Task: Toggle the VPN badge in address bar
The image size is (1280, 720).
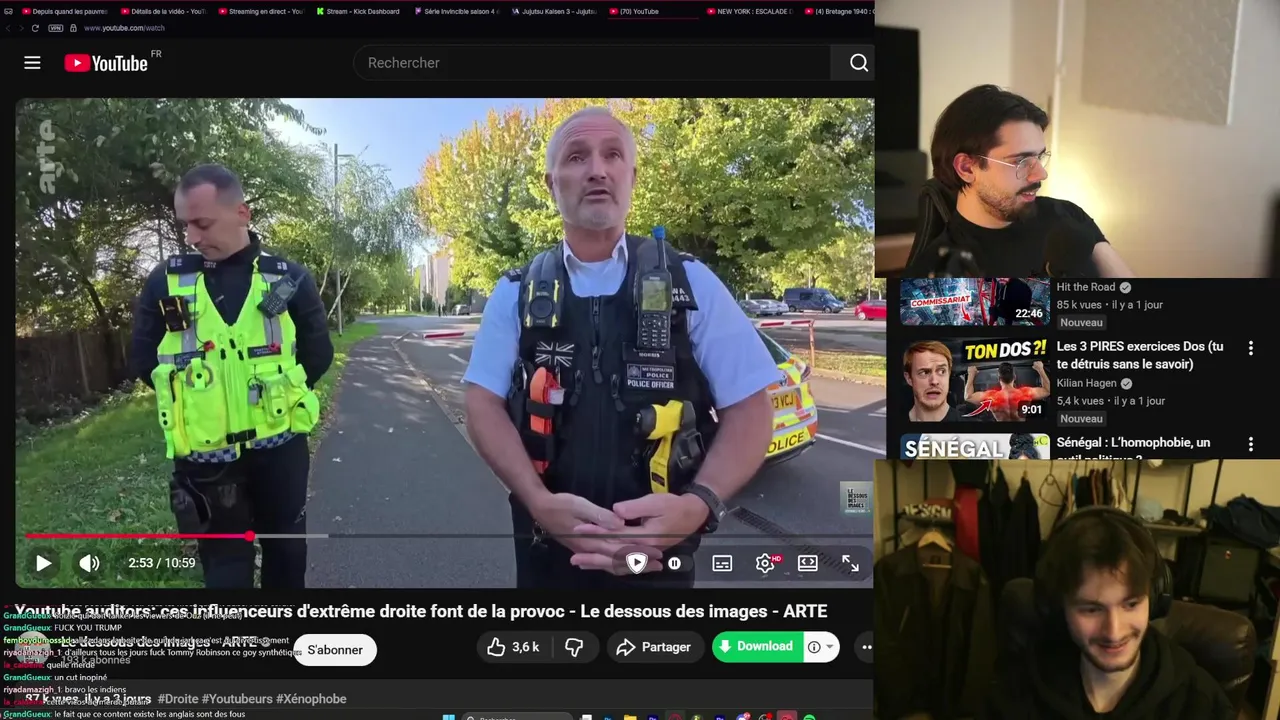Action: click(55, 28)
